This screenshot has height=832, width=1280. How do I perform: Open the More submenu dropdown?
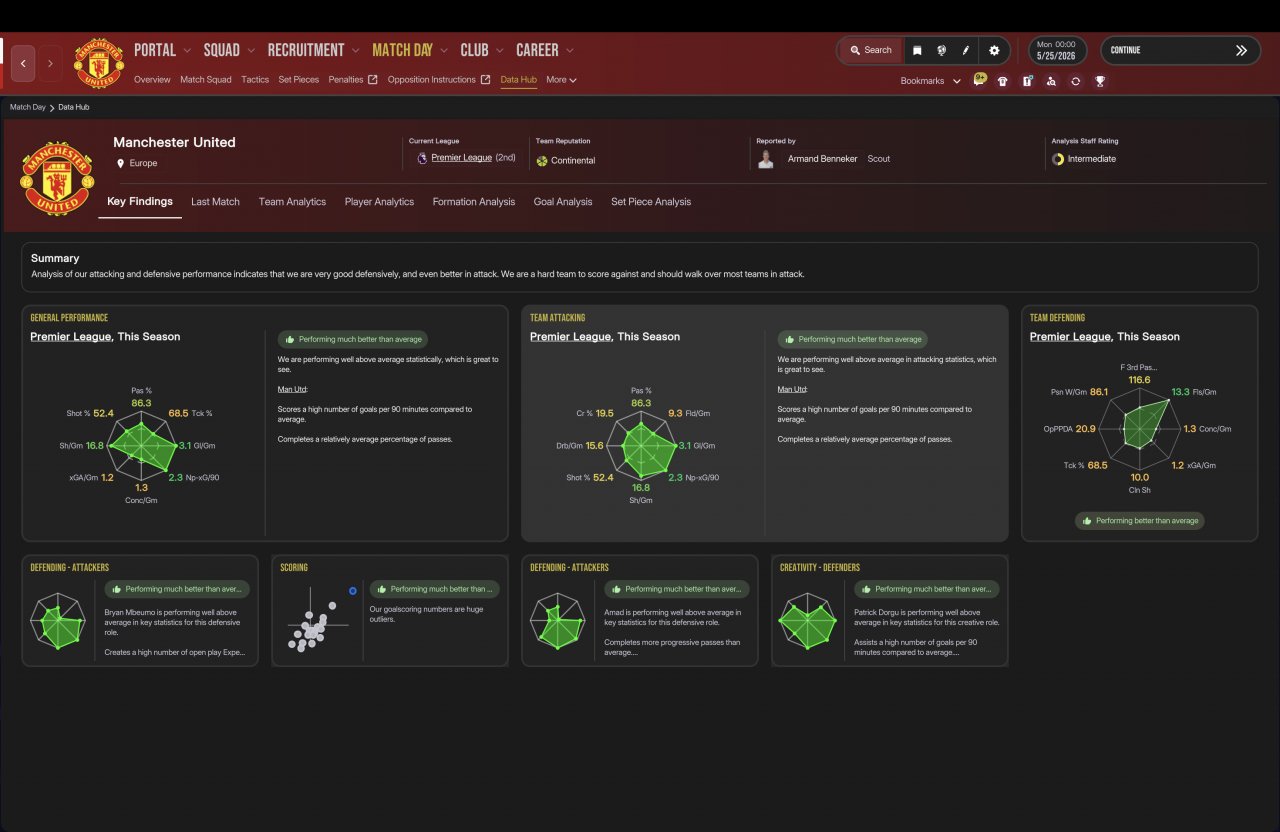click(x=561, y=80)
